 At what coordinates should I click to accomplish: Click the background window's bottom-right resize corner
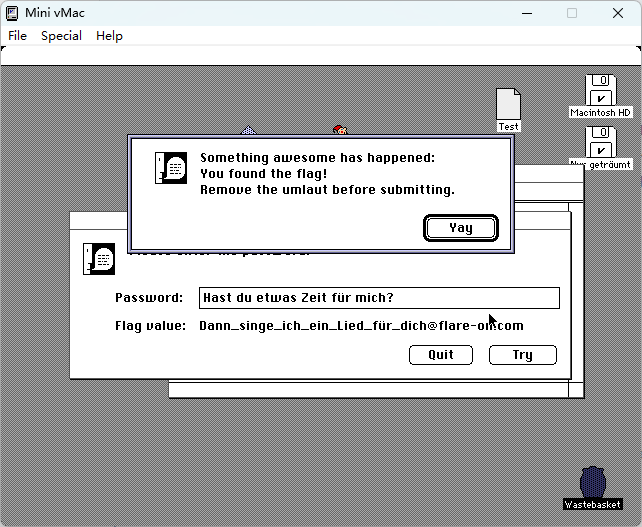pos(576,389)
